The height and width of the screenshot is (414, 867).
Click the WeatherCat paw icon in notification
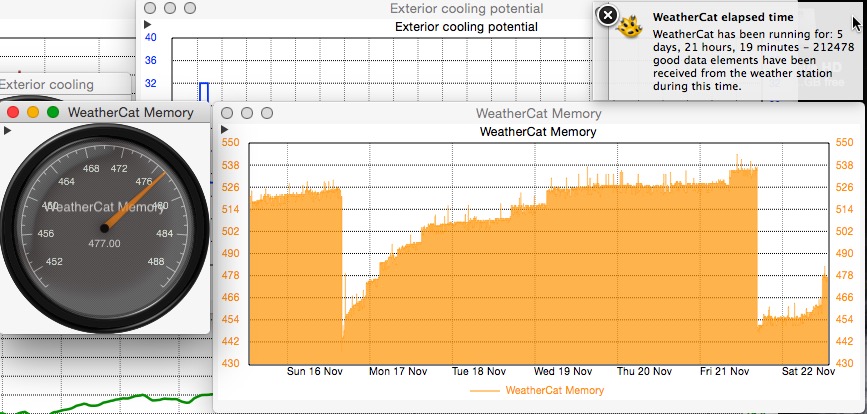(630, 27)
